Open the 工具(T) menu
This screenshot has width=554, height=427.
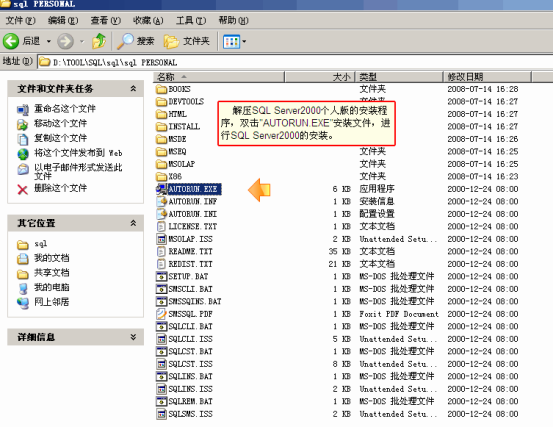[191, 20]
